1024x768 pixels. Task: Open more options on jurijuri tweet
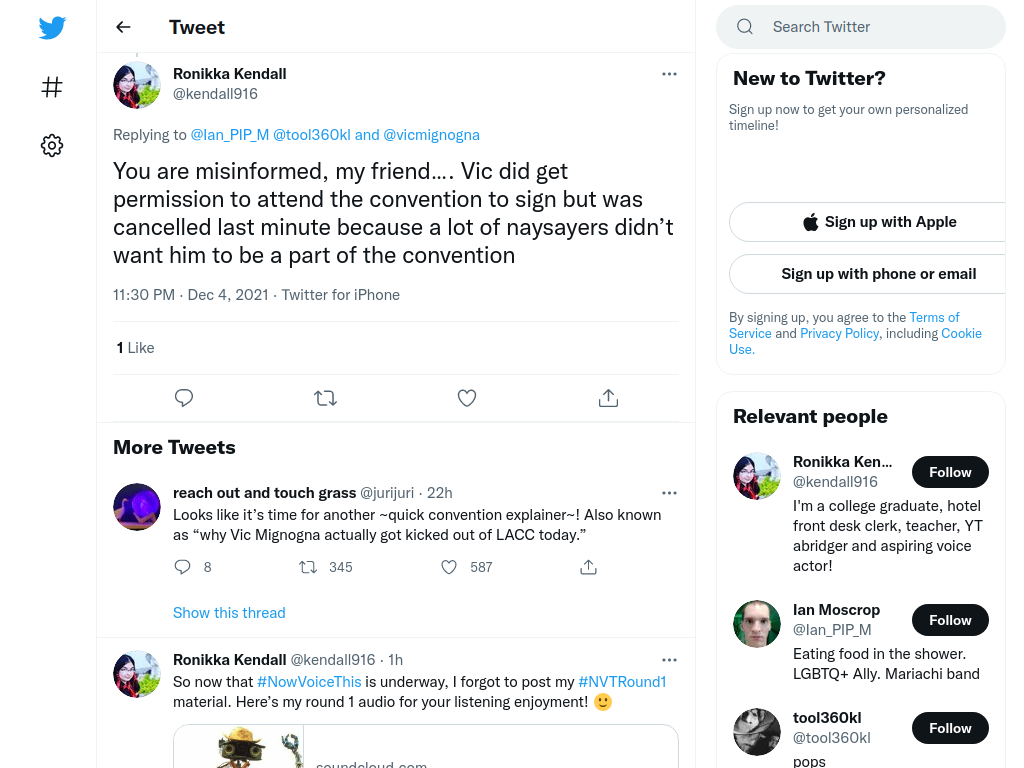tap(669, 493)
